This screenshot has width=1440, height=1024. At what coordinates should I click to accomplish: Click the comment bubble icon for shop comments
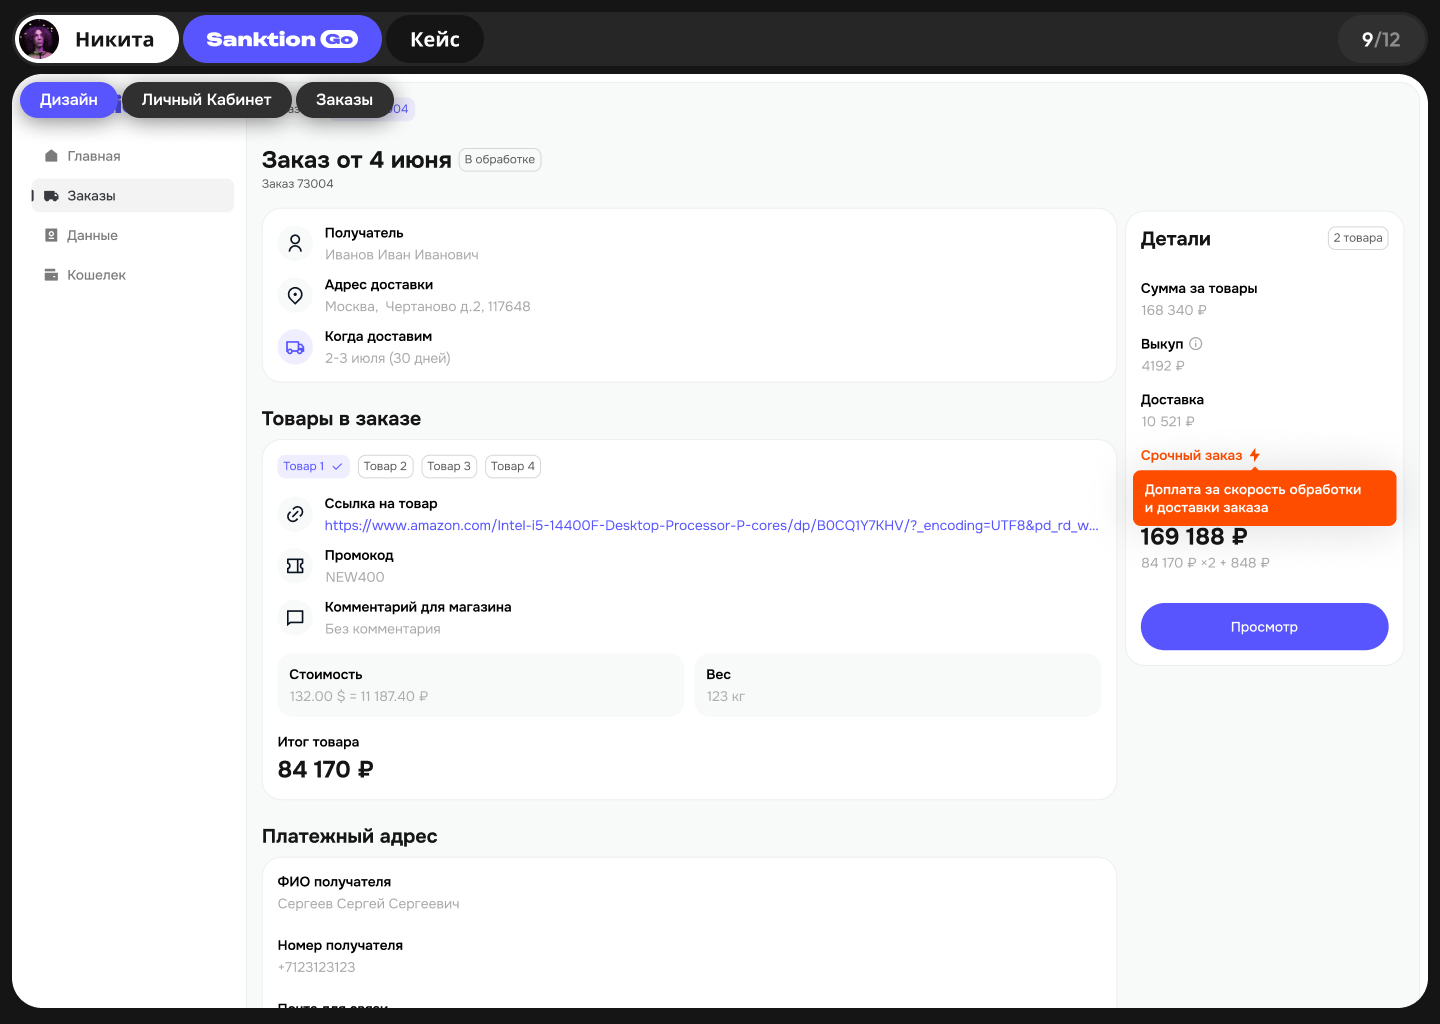pyautogui.click(x=295, y=617)
